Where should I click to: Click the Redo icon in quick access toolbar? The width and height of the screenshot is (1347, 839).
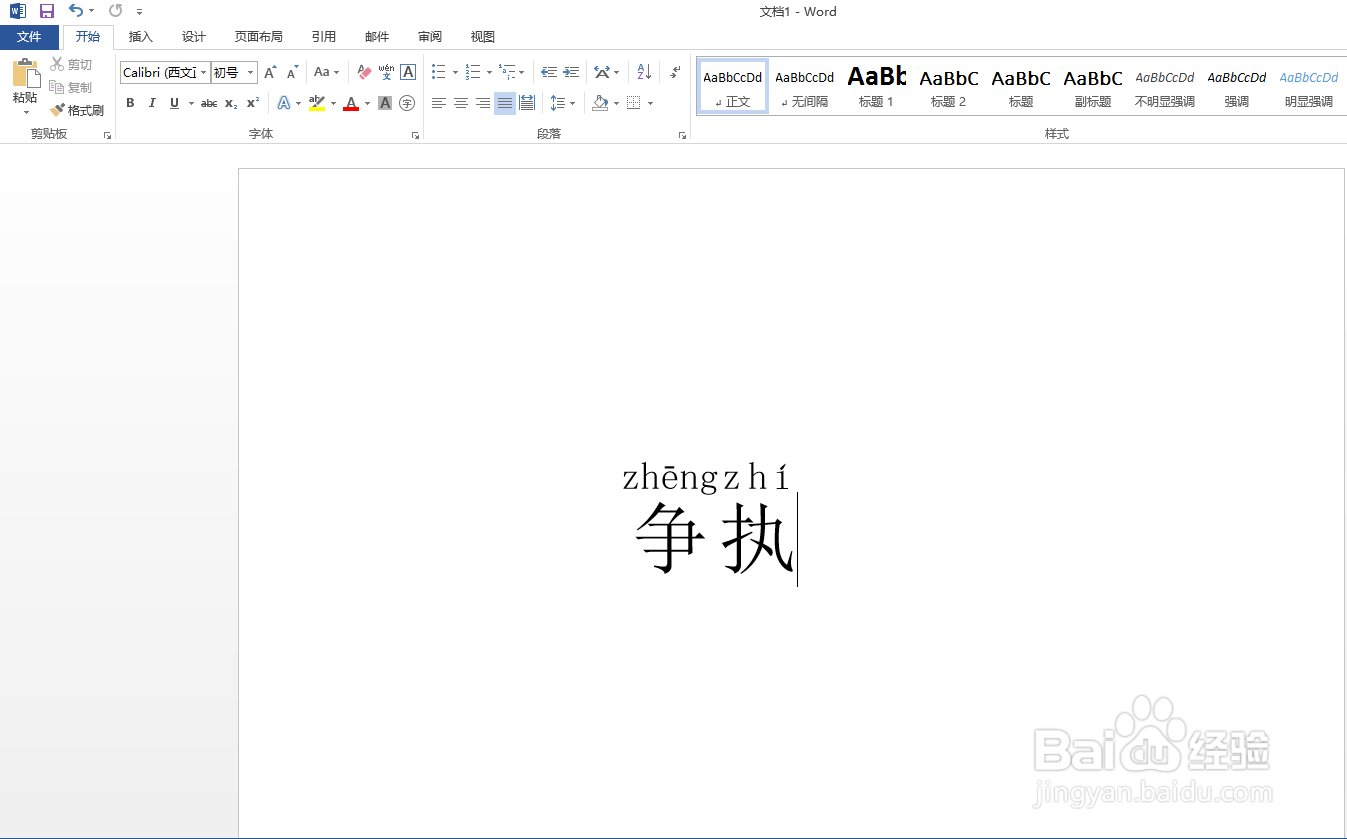115,11
